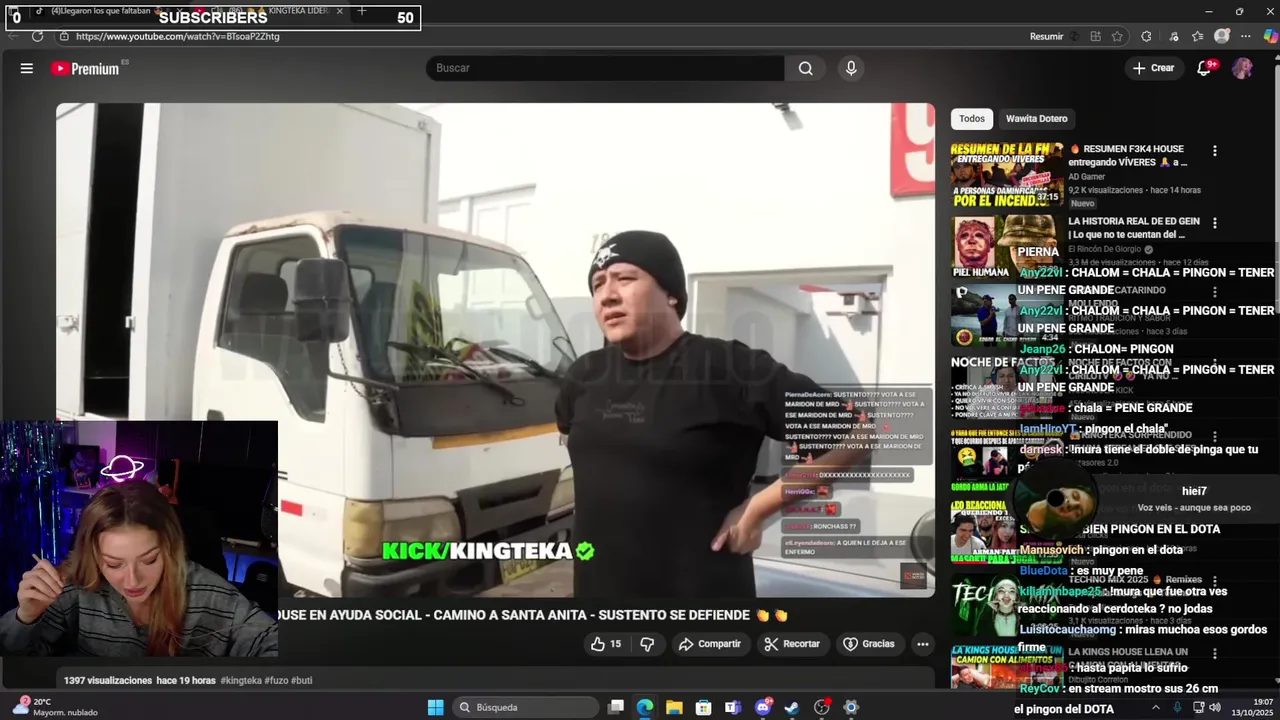Open a new browser tab
1280x720 pixels.
click(362, 11)
